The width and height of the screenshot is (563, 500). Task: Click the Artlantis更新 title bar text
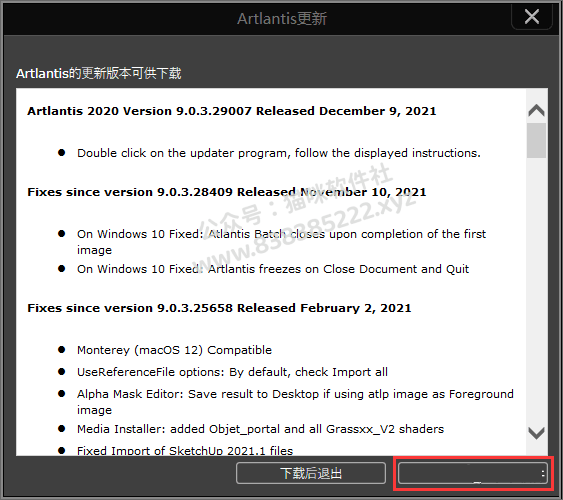(282, 19)
